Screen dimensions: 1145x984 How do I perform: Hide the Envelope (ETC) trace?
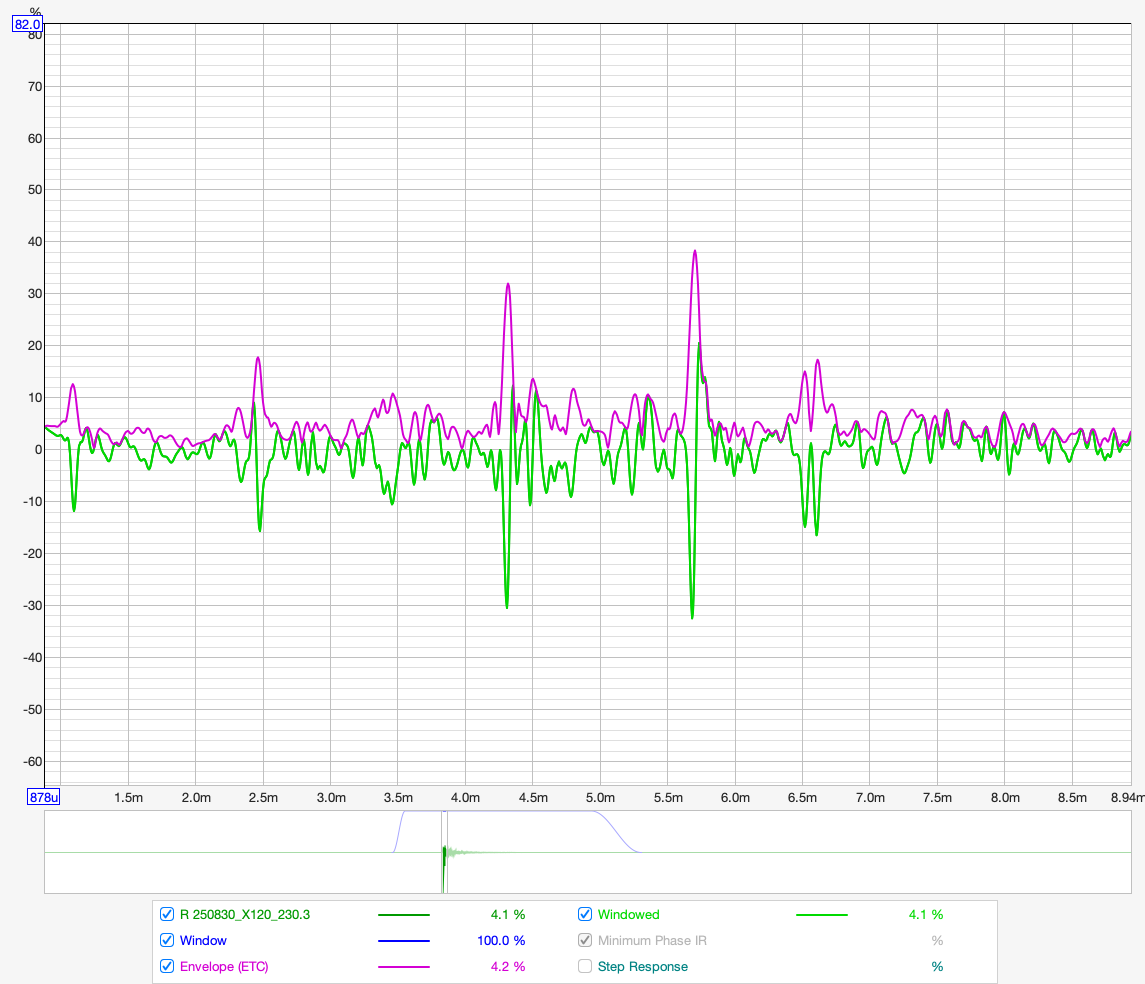167,966
